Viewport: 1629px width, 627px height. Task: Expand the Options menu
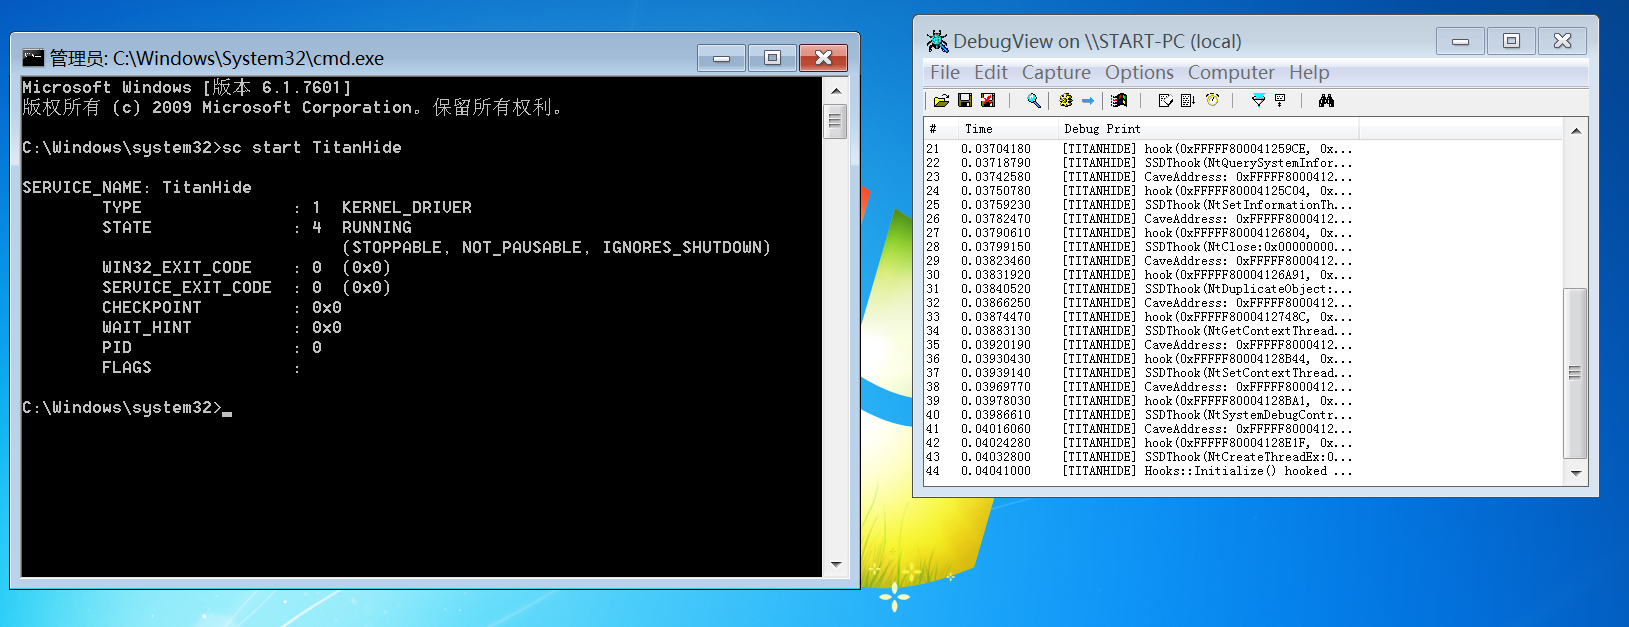[x=1139, y=72]
